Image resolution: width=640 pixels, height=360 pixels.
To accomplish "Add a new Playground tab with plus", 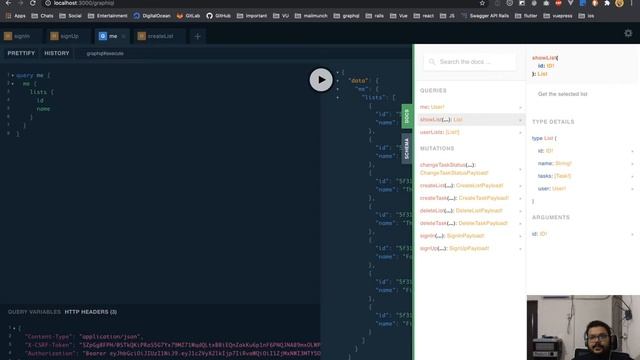I will [198, 36].
